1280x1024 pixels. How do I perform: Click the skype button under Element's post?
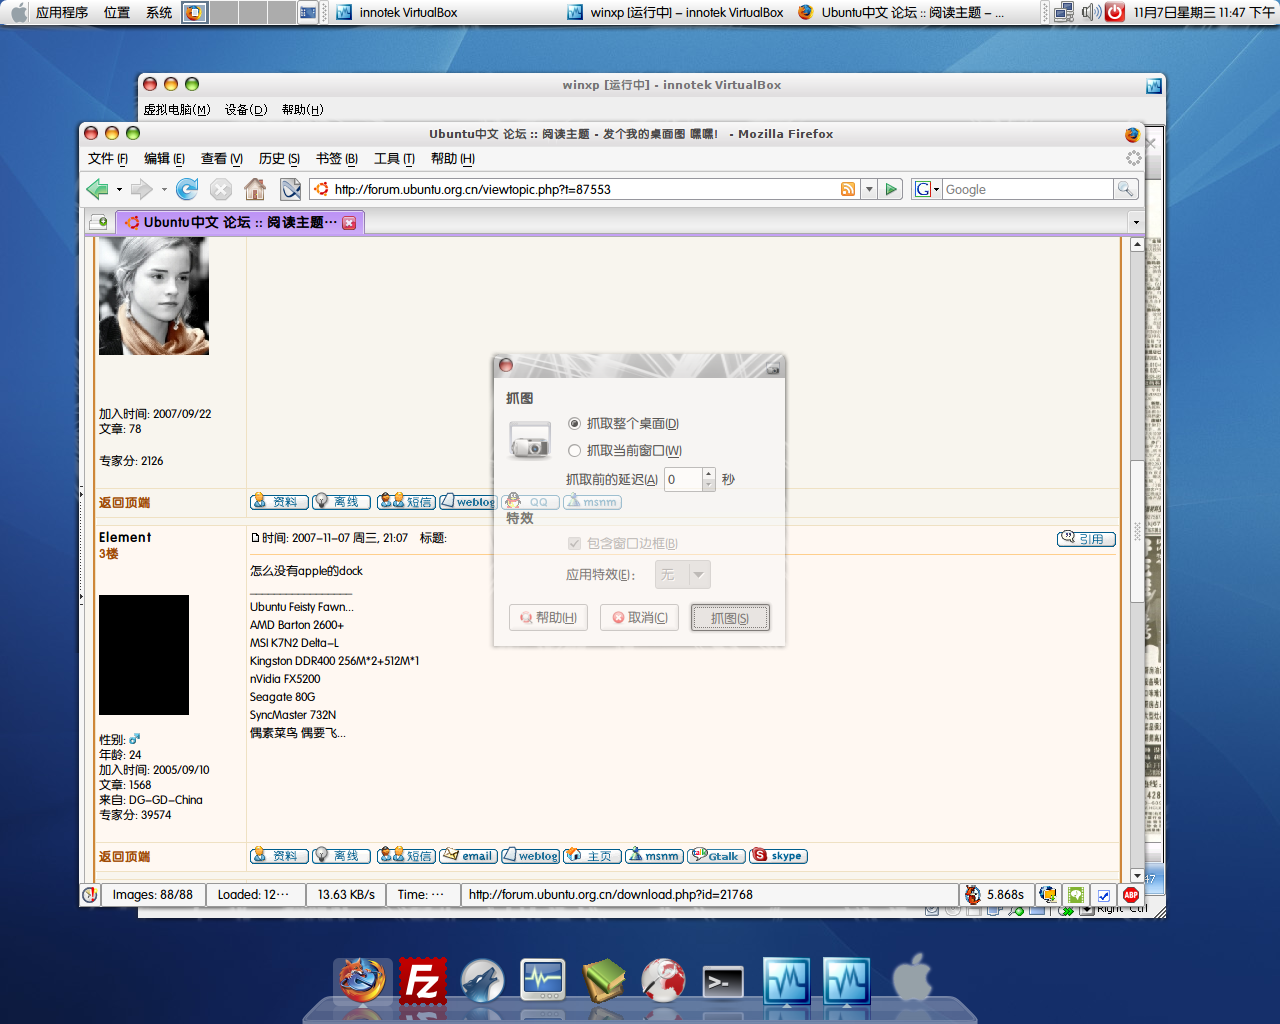pyautogui.click(x=778, y=856)
